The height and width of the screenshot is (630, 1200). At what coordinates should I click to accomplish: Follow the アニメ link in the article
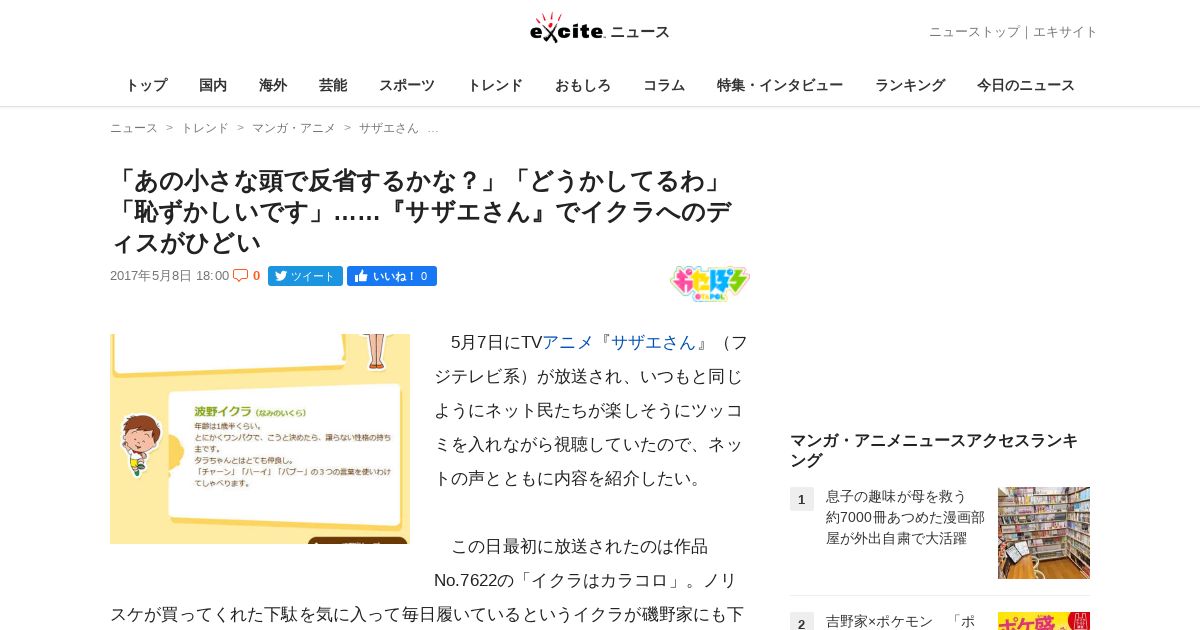(x=568, y=342)
